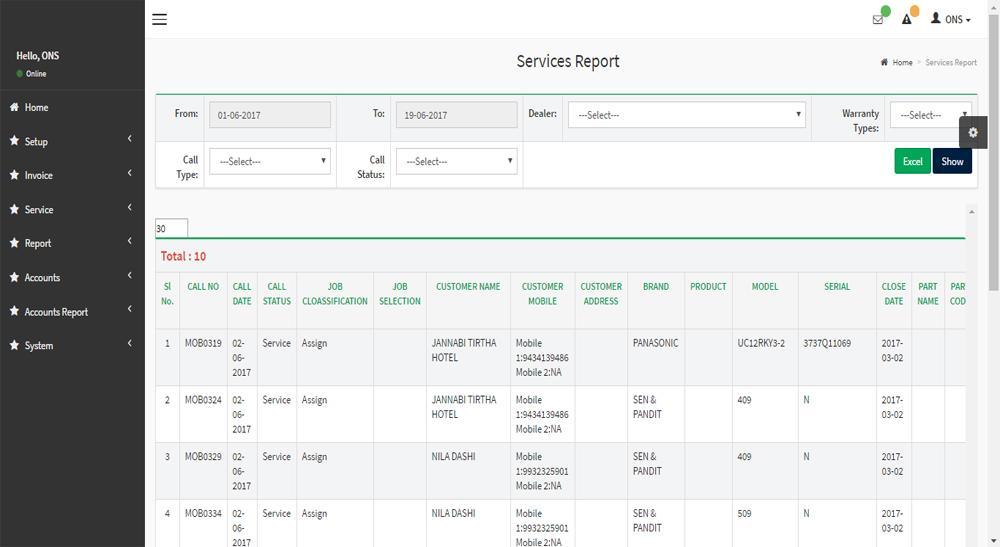
Task: Click the table scroll up arrow
Action: coord(971,212)
